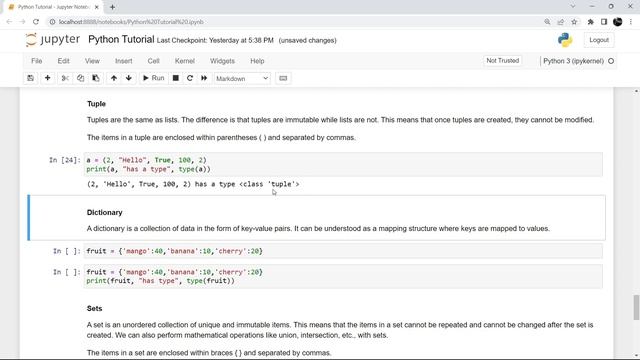Share this page icon in address bar
640x360 pixels.
tap(560, 22)
